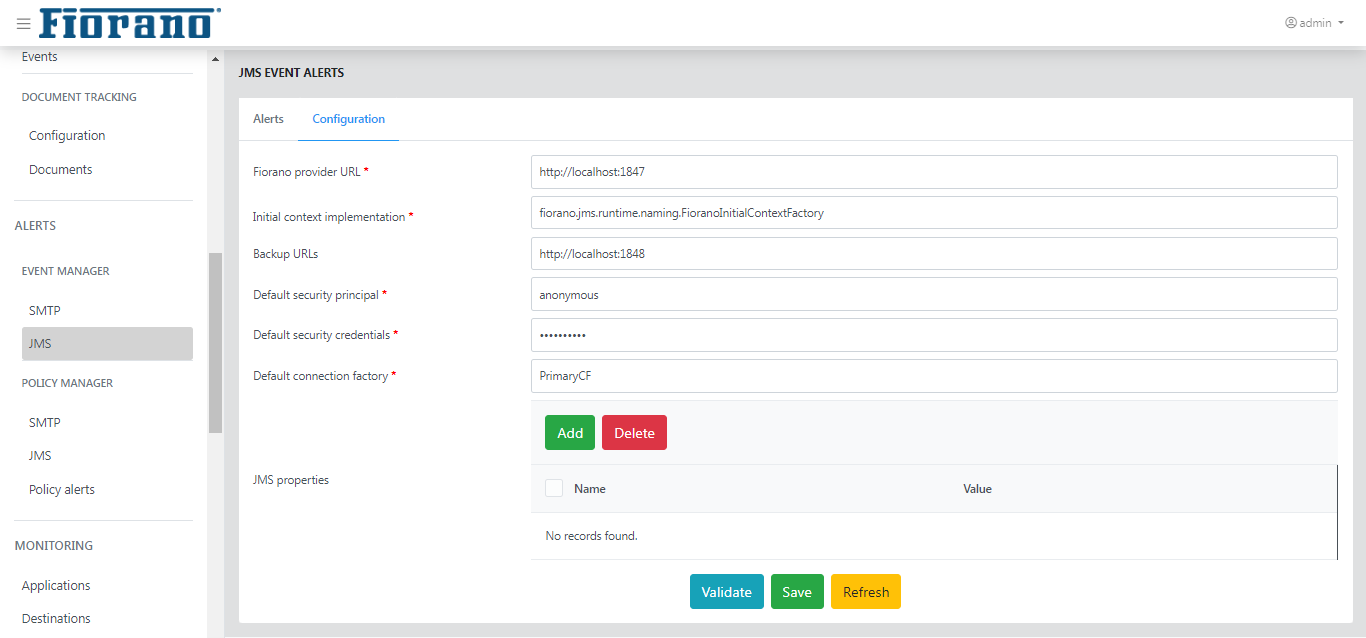
Task: Click the green Add button
Action: point(570,433)
